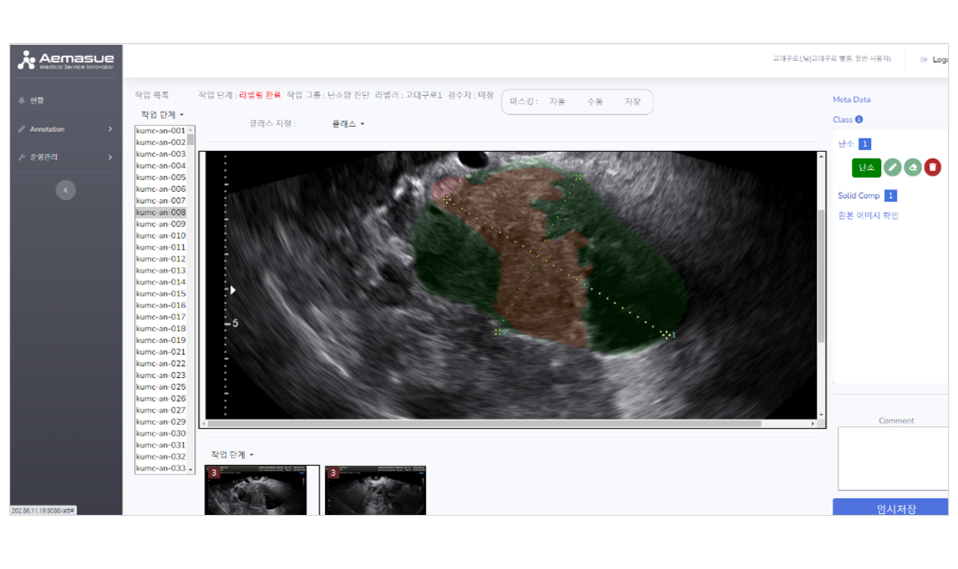This screenshot has width=958, height=569.
Task: Click the 난소 class label
Action: pyautogui.click(x=846, y=144)
